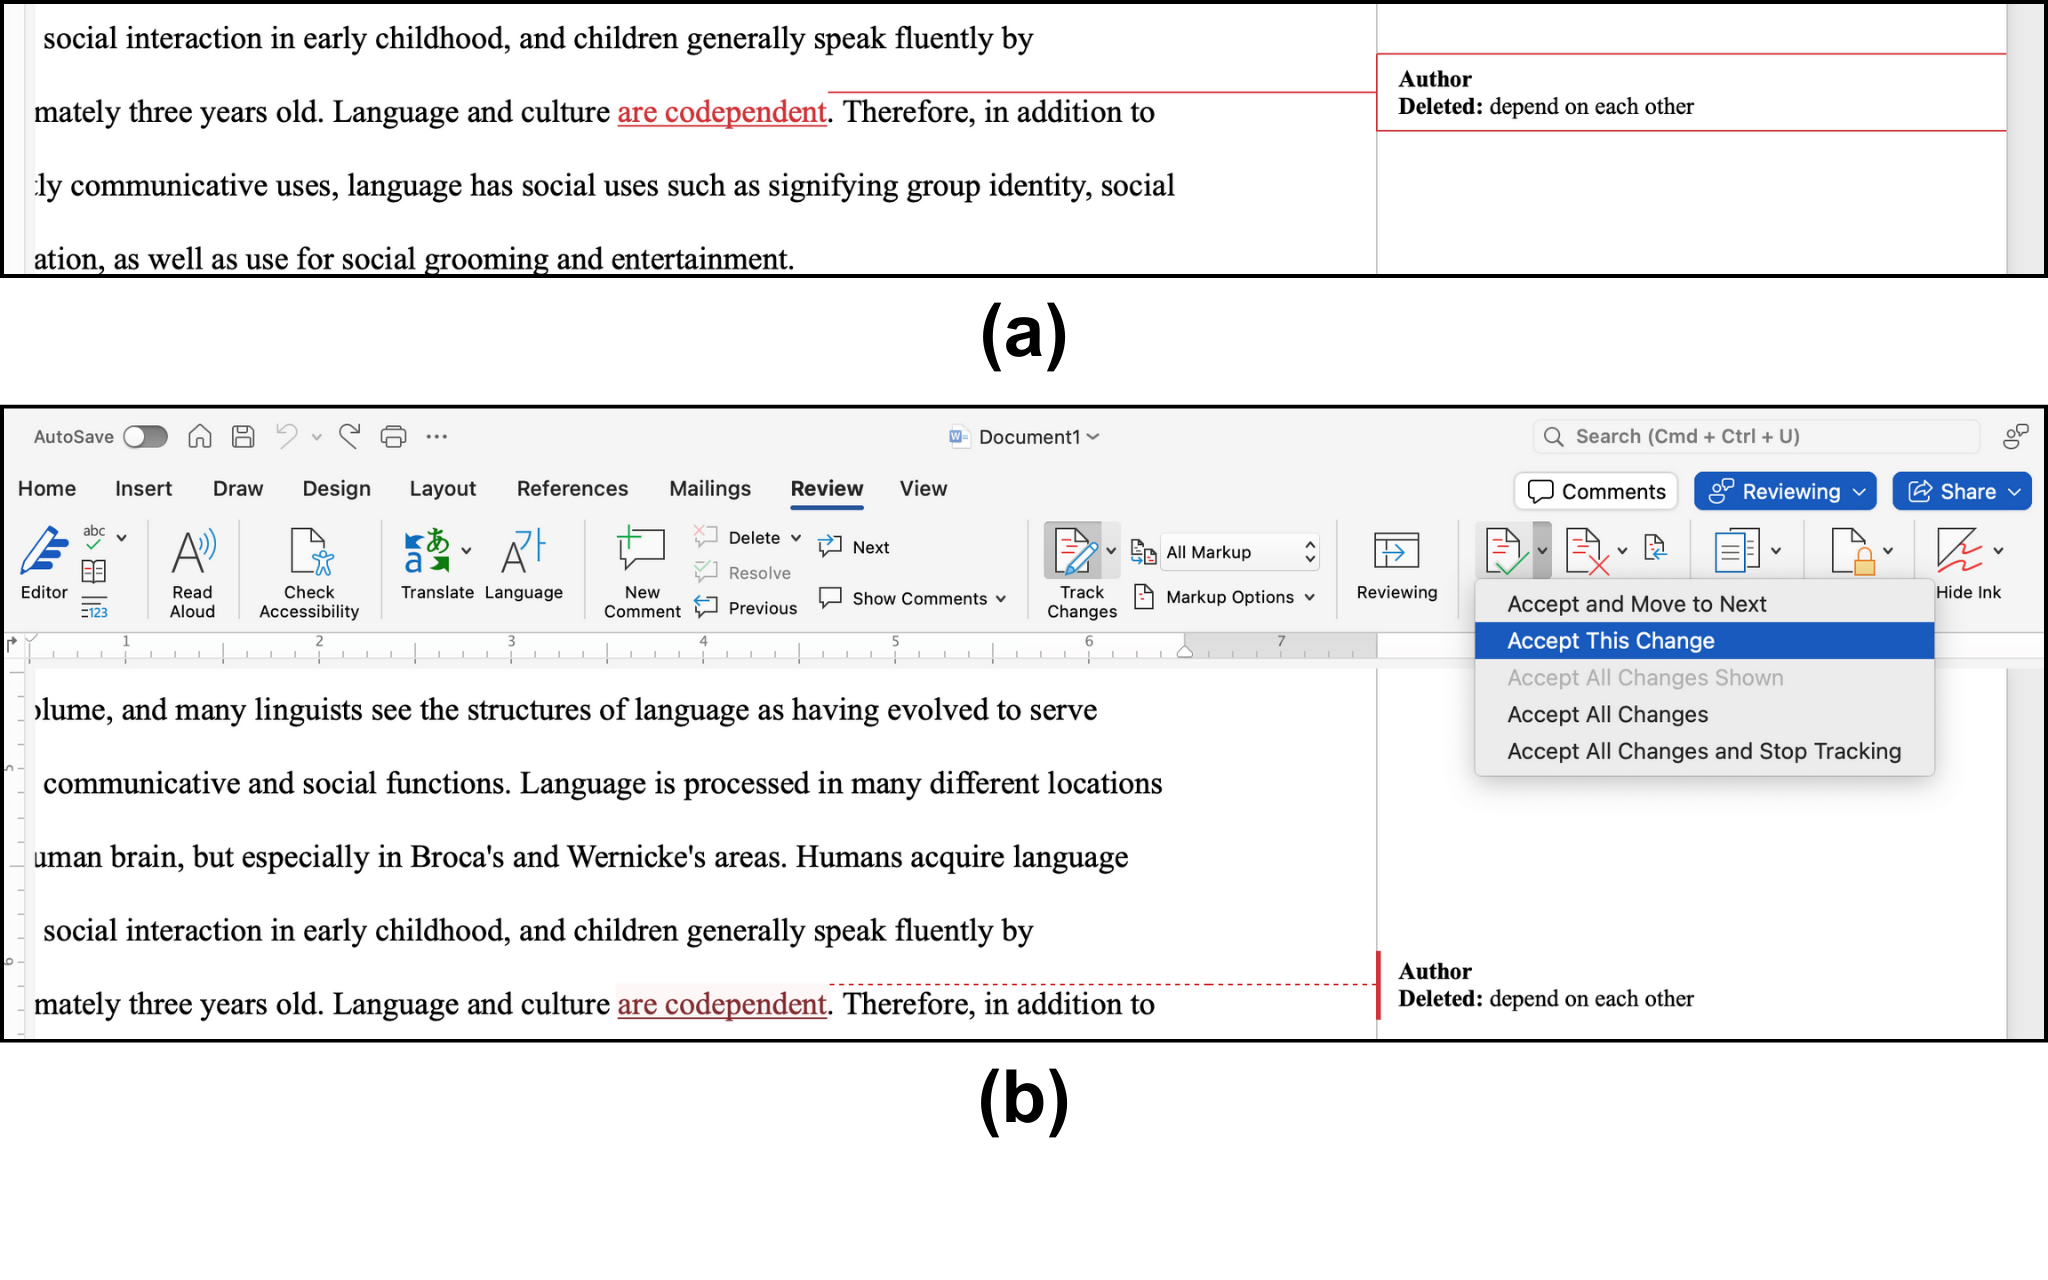Click the search field
The height and width of the screenshot is (1280, 2048).
coord(1756,436)
